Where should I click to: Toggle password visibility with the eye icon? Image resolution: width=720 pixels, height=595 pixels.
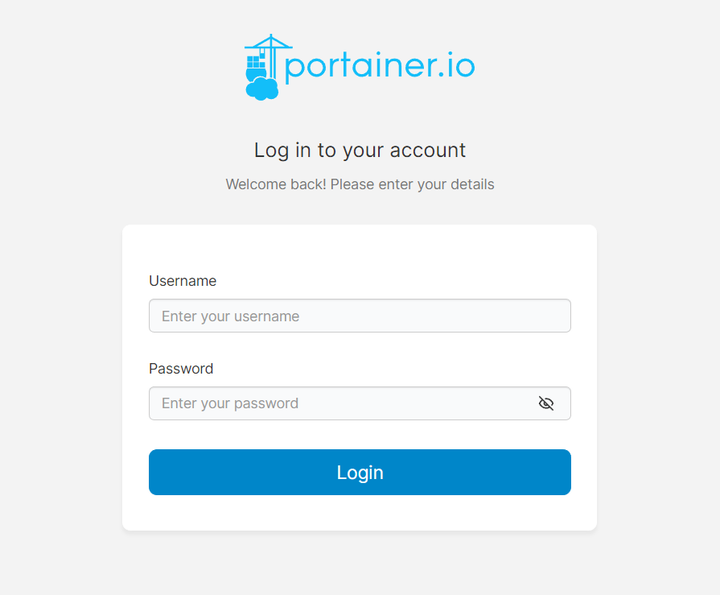[546, 404]
